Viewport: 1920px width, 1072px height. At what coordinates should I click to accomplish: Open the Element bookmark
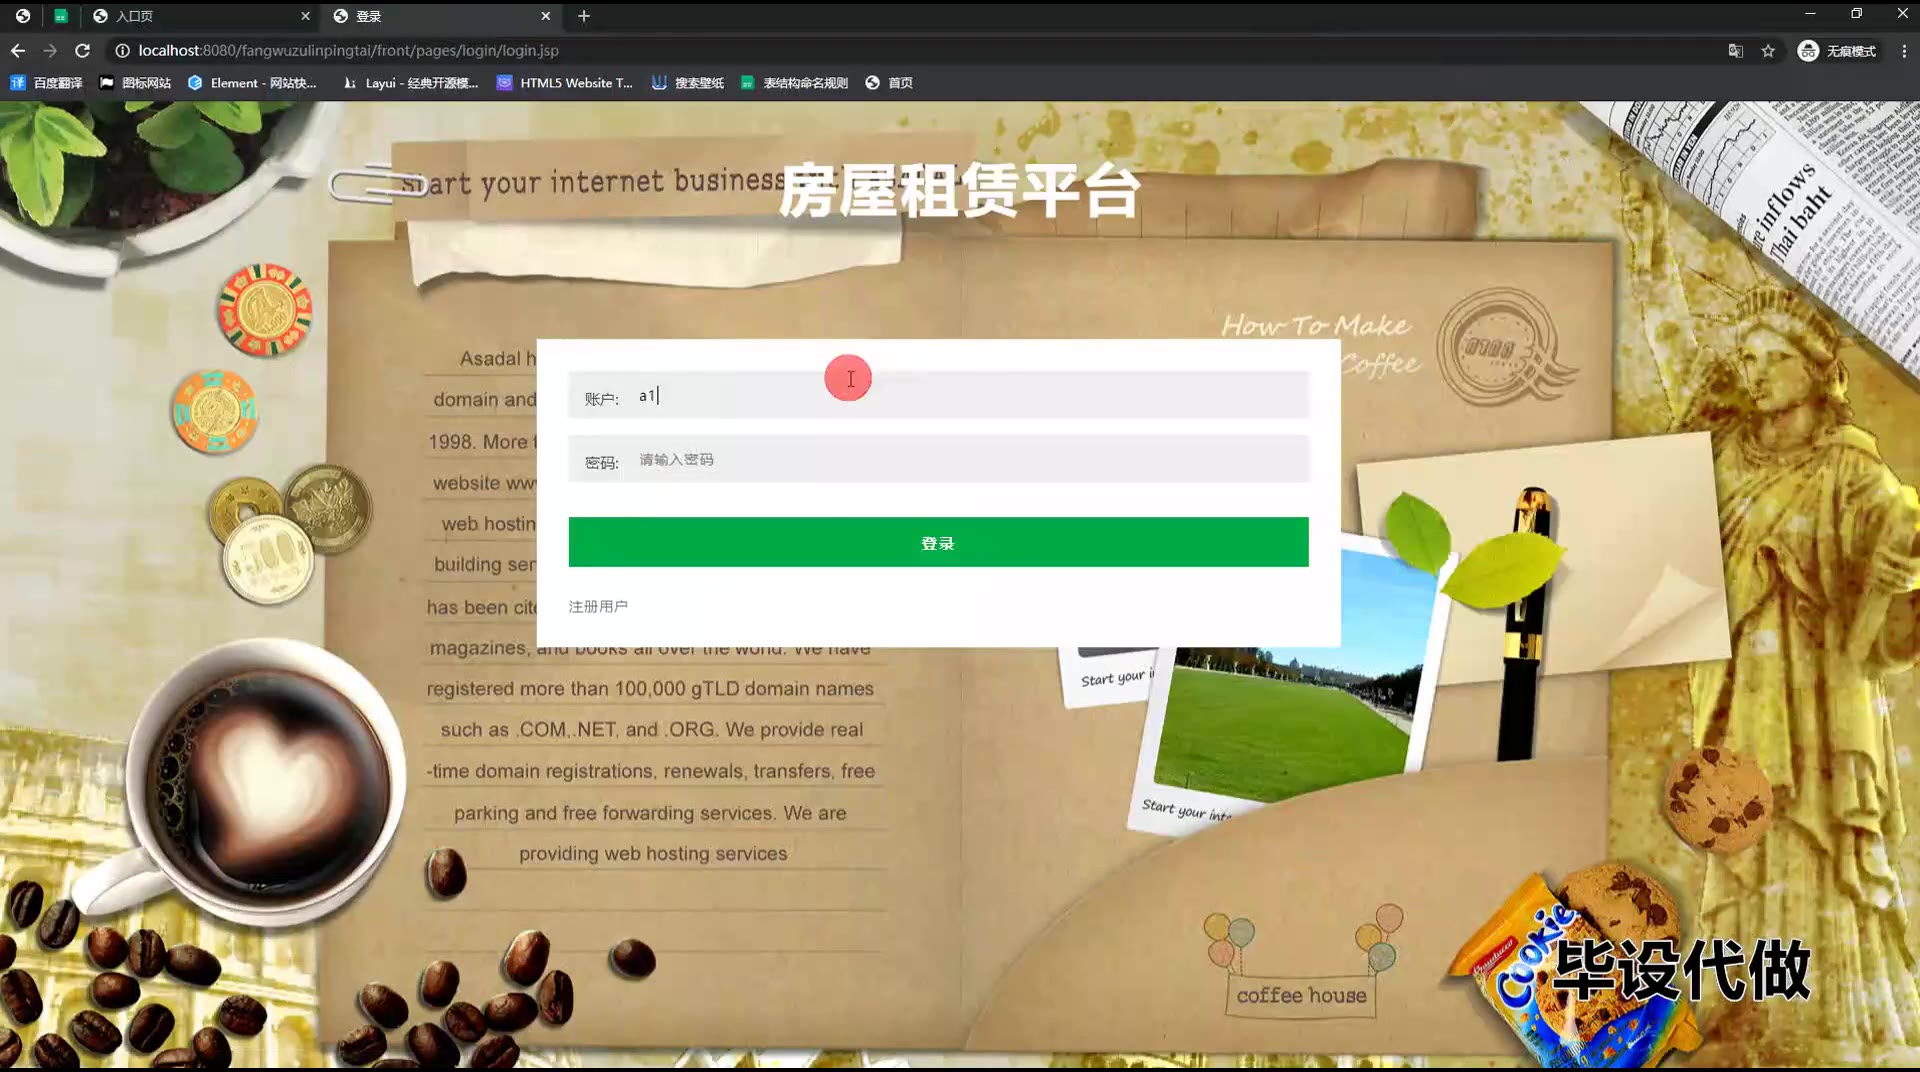pyautogui.click(x=252, y=83)
